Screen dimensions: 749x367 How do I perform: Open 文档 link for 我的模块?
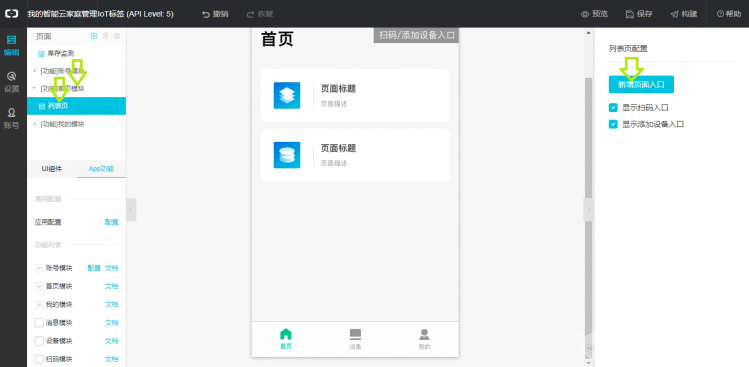[112, 304]
